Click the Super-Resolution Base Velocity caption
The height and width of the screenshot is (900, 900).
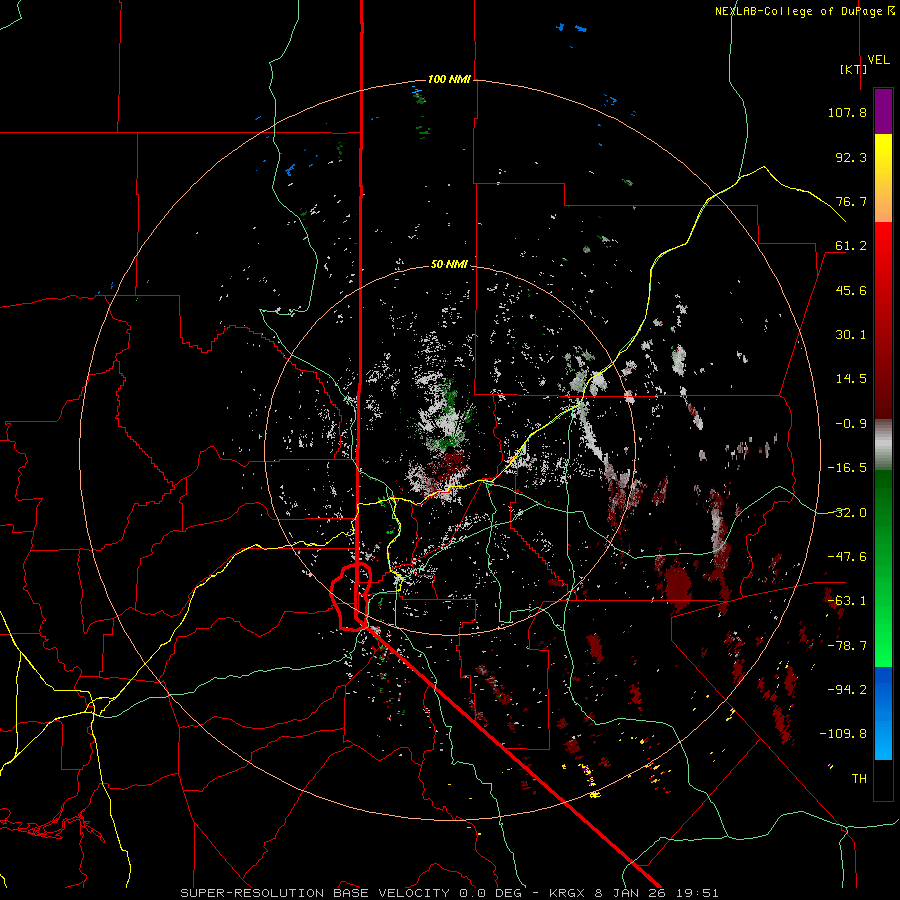pos(449,893)
